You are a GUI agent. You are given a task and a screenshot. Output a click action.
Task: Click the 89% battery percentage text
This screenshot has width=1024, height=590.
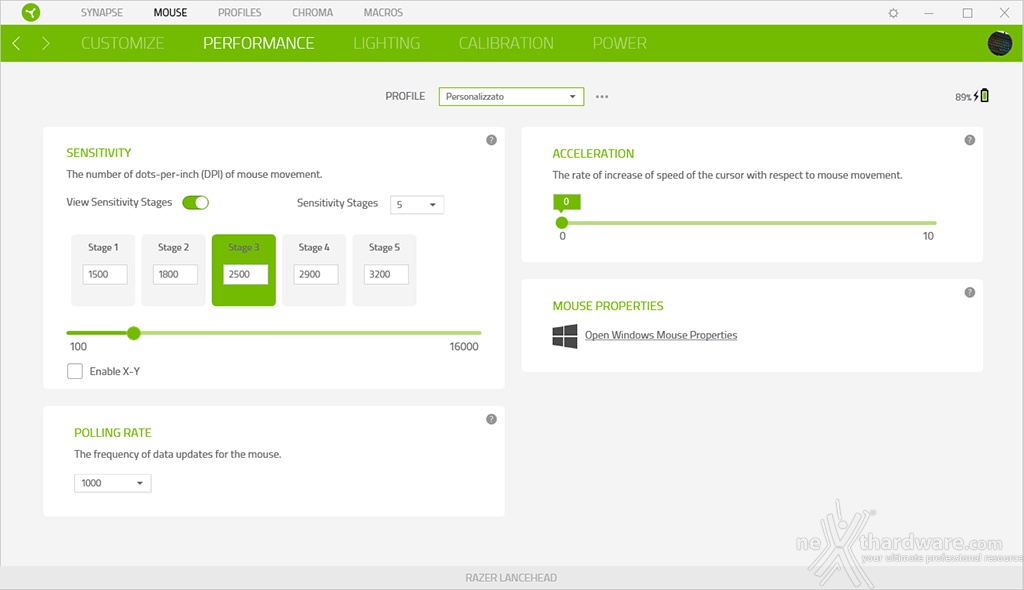pyautogui.click(x=963, y=97)
